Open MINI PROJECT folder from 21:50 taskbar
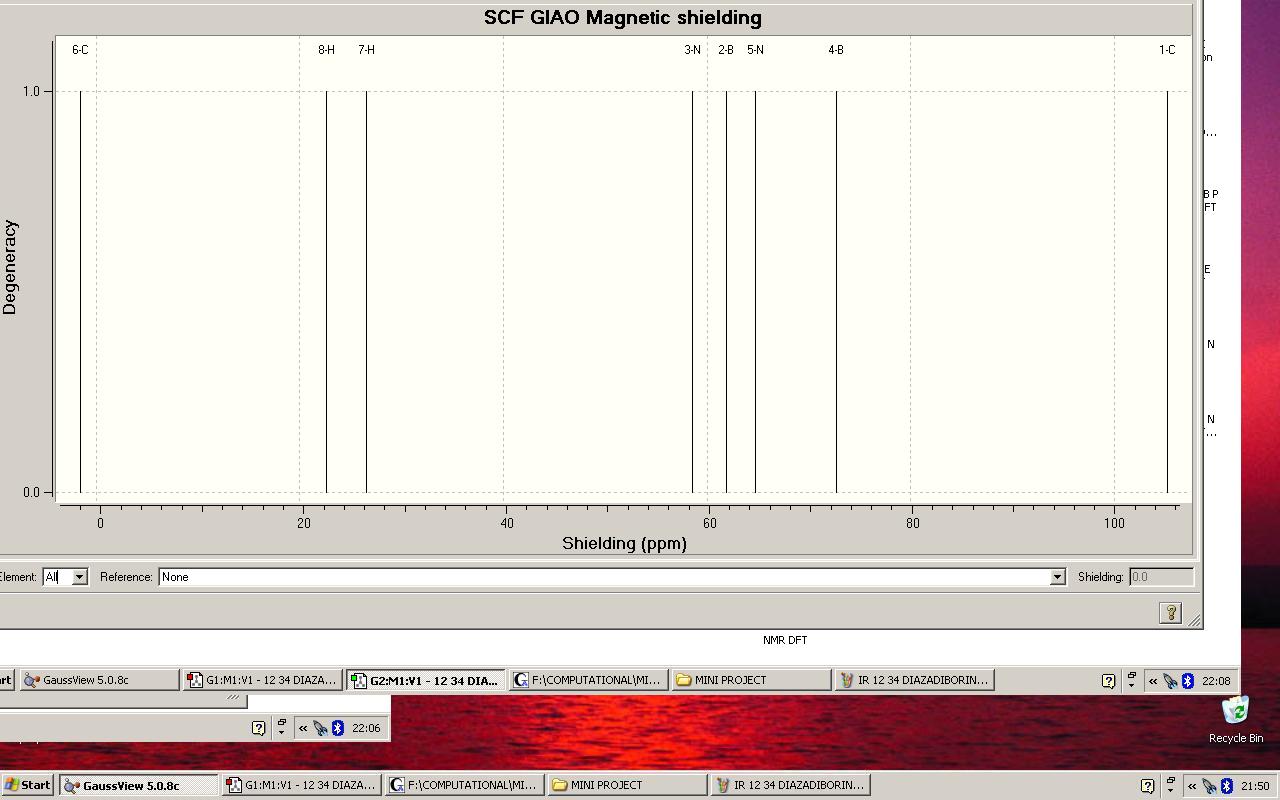Screen dimensions: 1280x800 click(x=628, y=785)
